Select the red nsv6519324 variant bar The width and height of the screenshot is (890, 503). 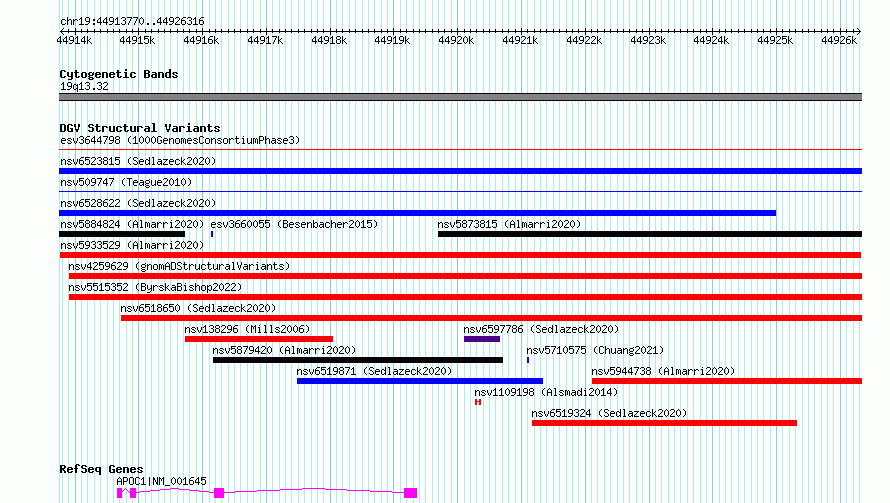664,423
